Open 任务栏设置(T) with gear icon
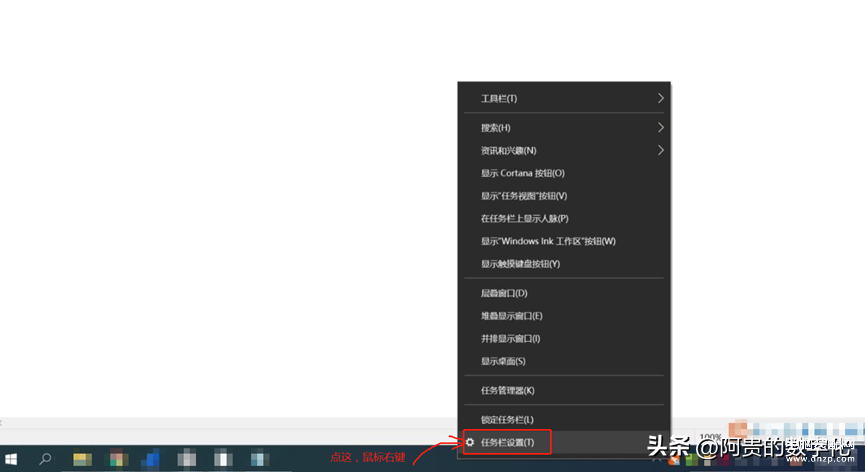 pos(564,442)
